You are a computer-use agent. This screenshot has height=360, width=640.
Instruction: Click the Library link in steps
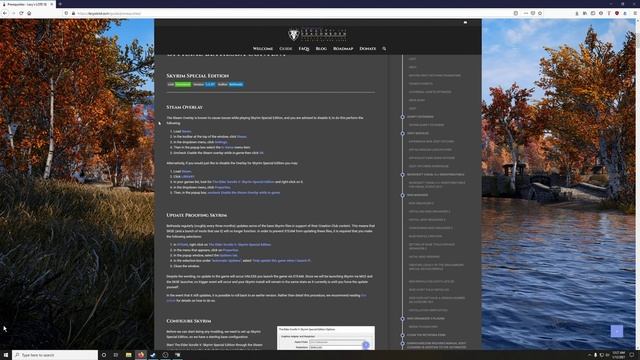188,177
